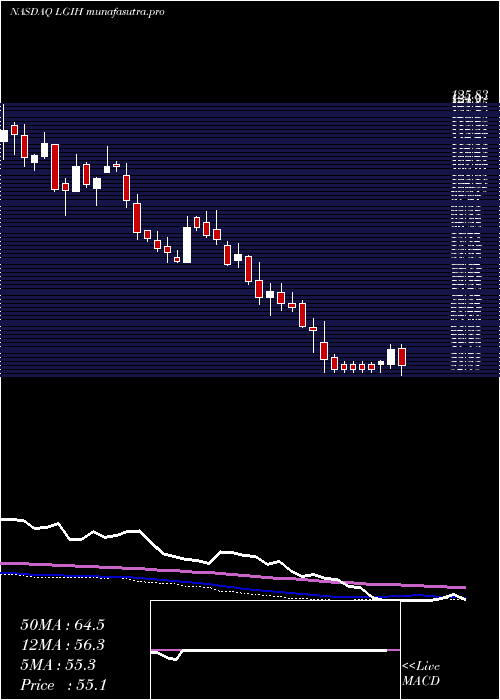Viewport: 500px width, 700px height.
Task: Click the <<Live MACD label
Action: [421, 673]
